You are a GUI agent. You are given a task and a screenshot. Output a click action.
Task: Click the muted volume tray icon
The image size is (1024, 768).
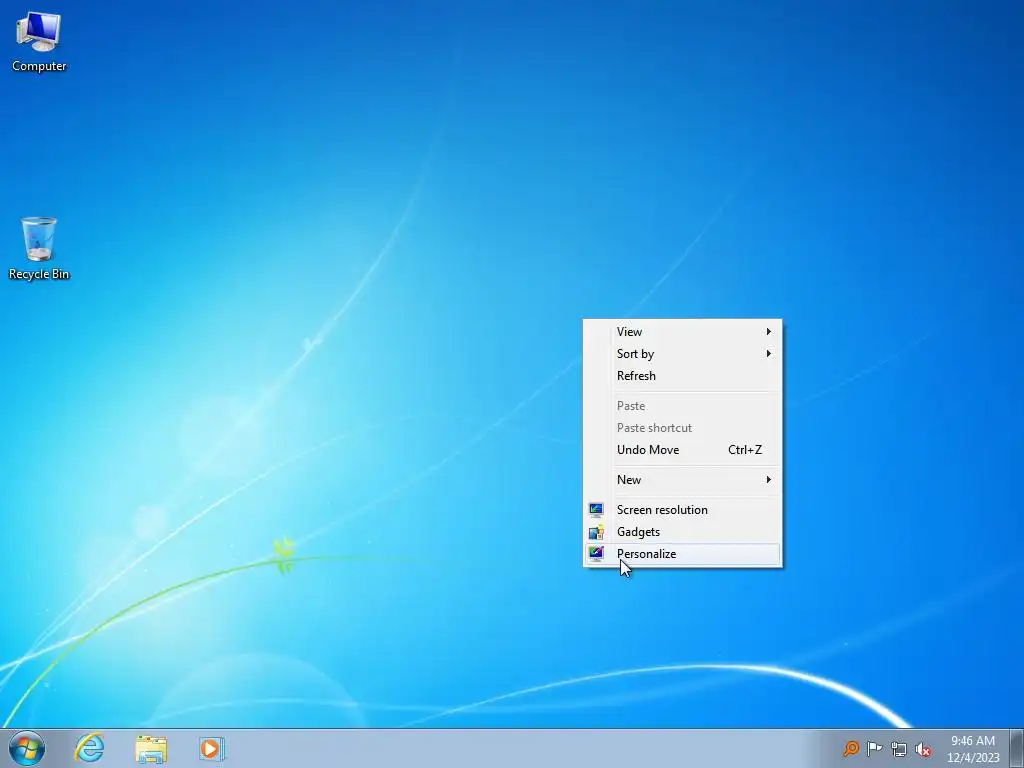(x=923, y=750)
